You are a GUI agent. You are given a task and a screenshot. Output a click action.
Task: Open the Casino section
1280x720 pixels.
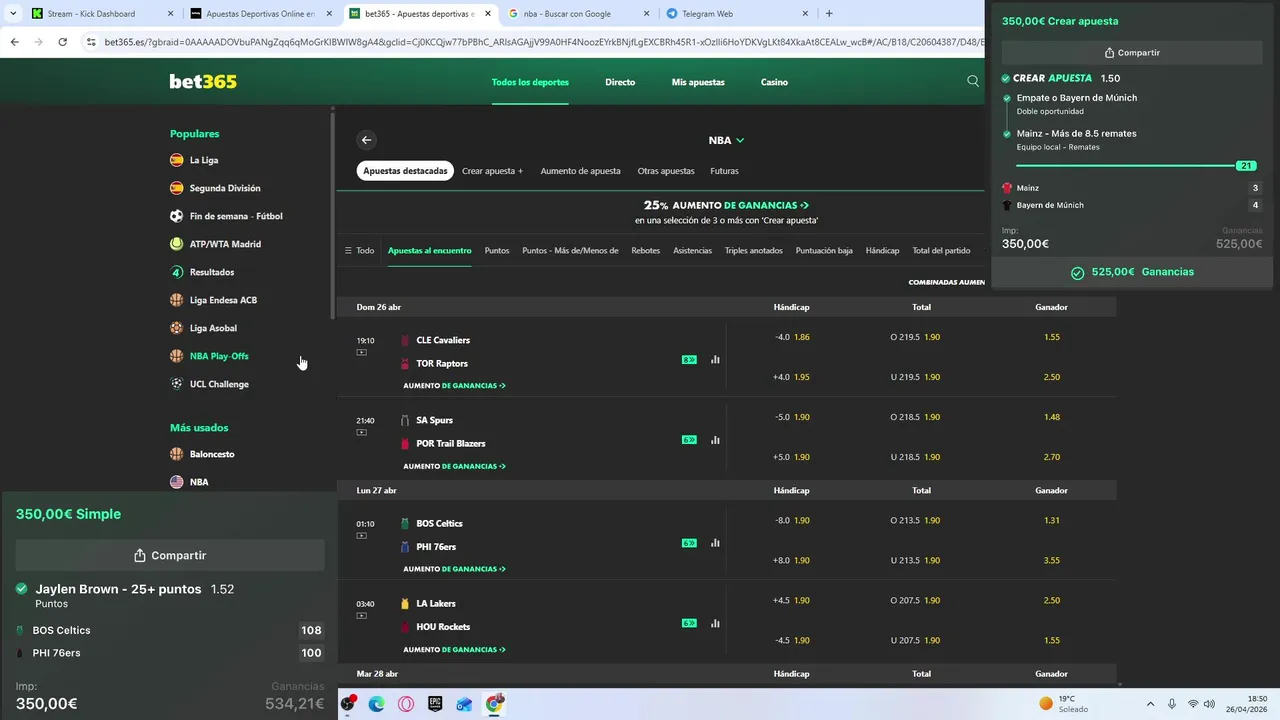coord(774,82)
